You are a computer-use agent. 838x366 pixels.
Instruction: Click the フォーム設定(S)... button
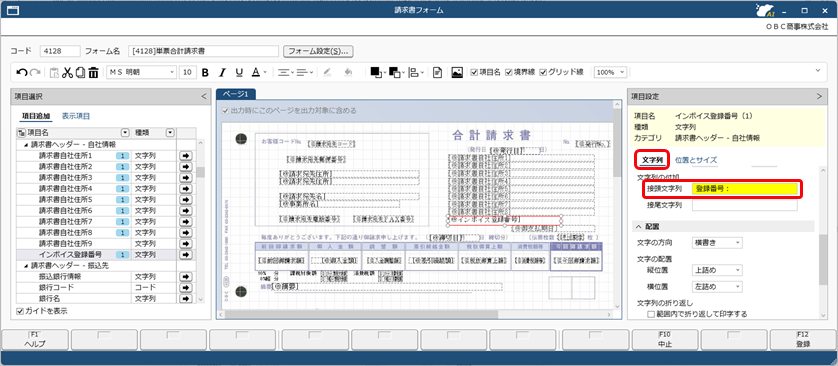pyautogui.click(x=319, y=51)
